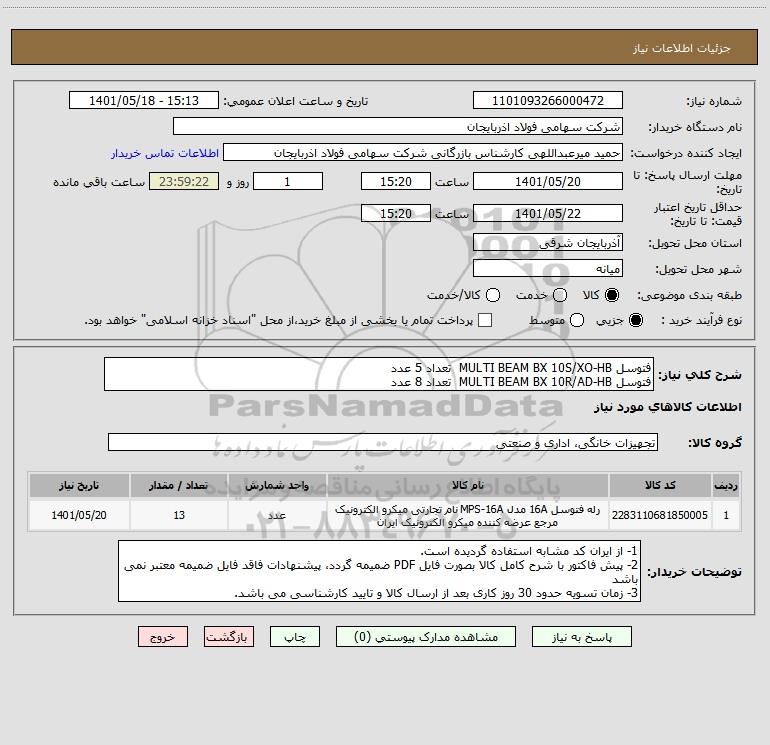Image resolution: width=770 pixels, height=745 pixels.
Task: Click the buyer notes text box
Action: tap(379, 571)
